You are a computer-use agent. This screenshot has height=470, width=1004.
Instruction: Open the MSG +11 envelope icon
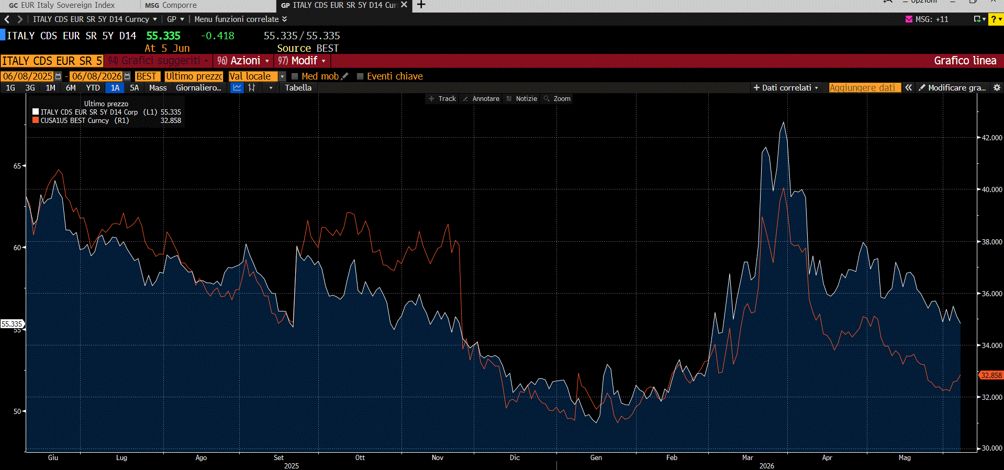point(908,19)
